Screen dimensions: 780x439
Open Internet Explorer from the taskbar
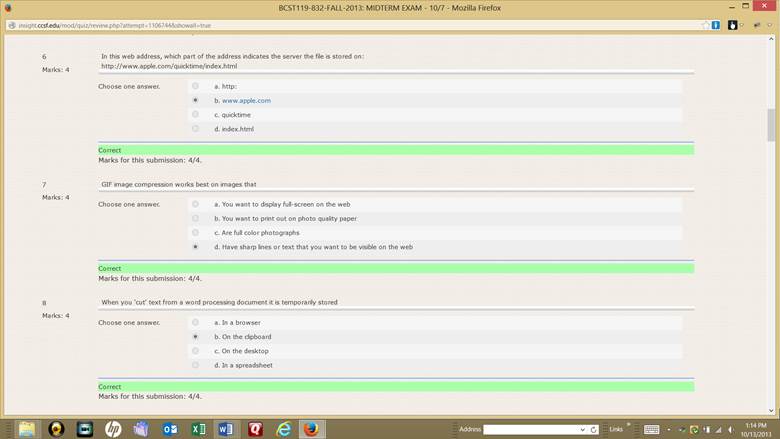pyautogui.click(x=284, y=428)
